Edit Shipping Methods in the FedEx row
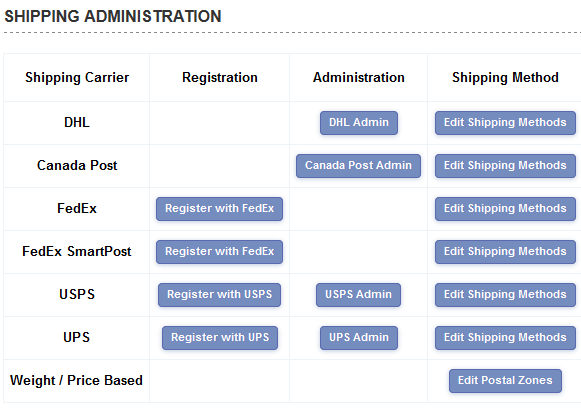The width and height of the screenshot is (581, 410). click(x=505, y=209)
